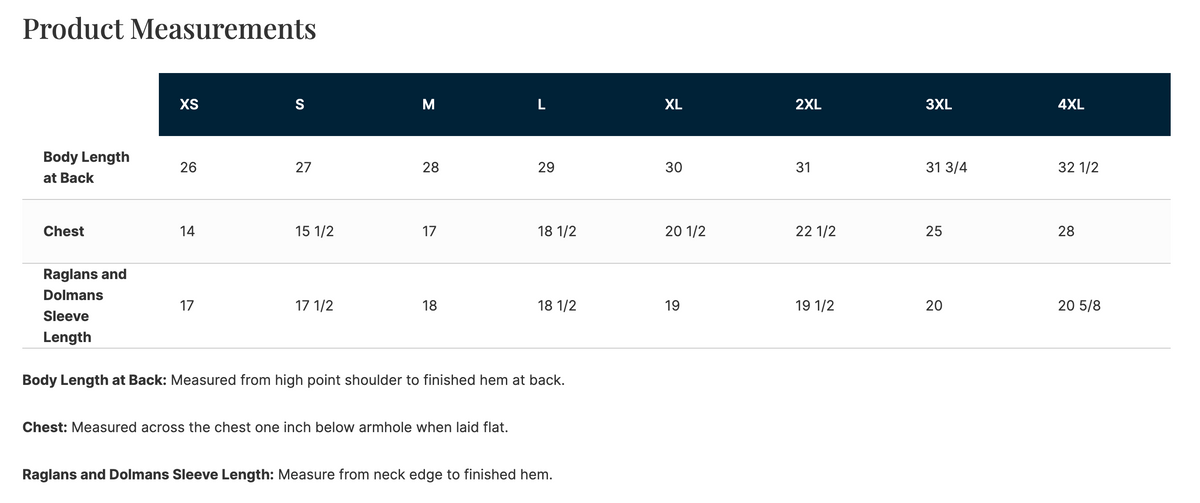Click the Body Length at Back row label
Image resolution: width=1200 pixels, height=503 pixels.
86,167
